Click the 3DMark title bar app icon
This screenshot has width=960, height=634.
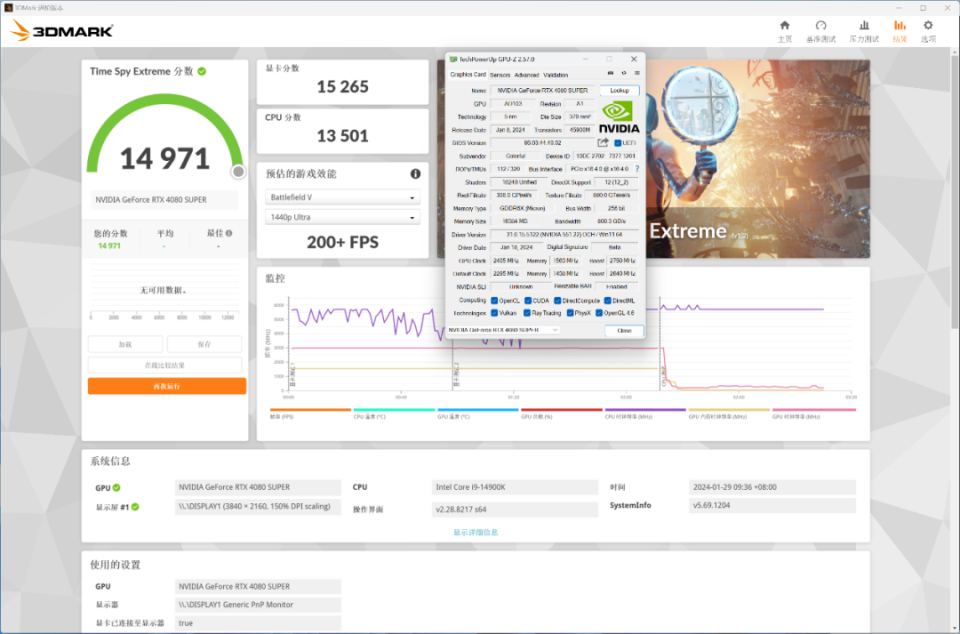click(x=9, y=8)
